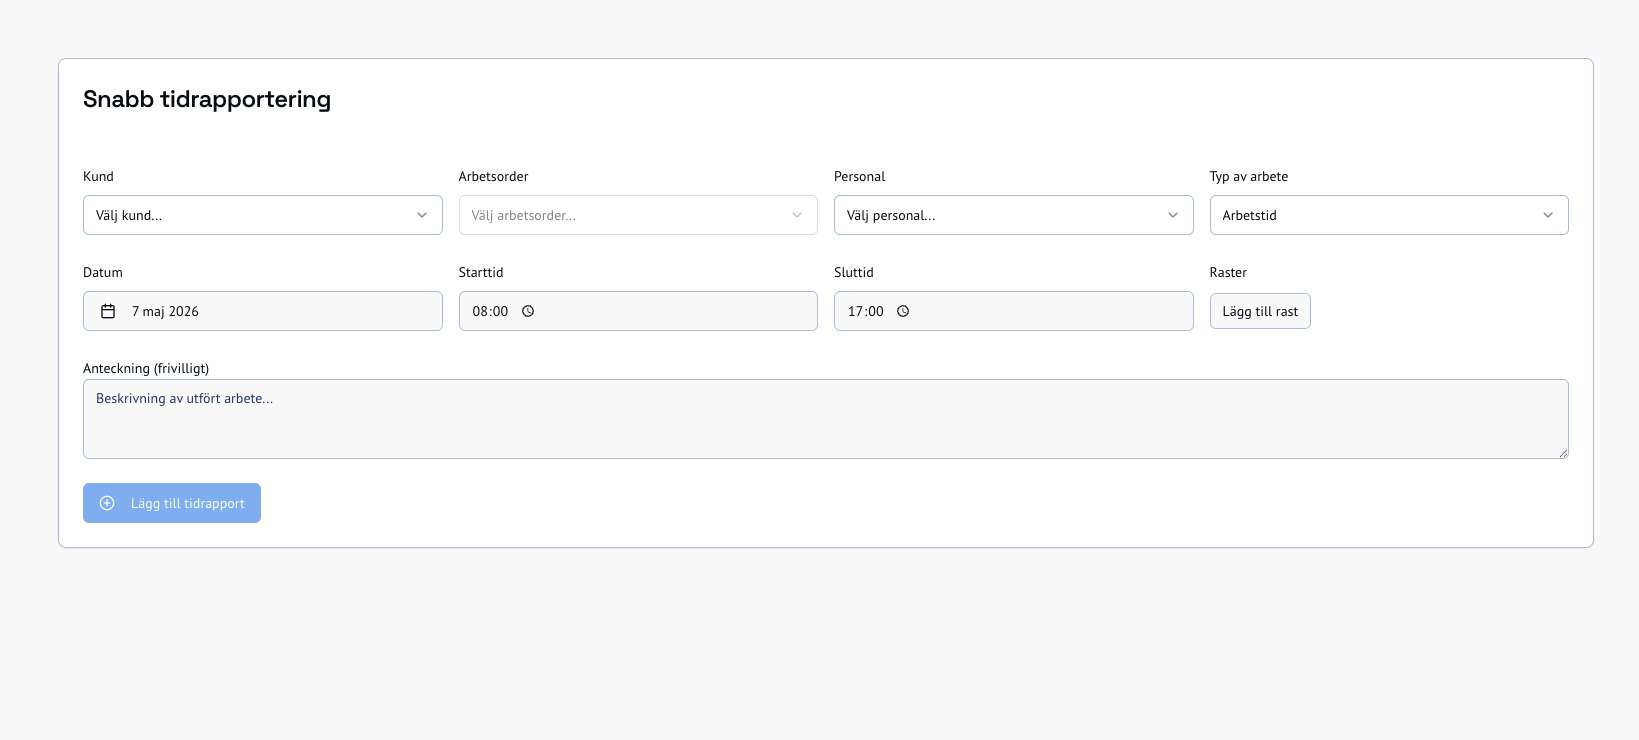Click the Sluttid label
Image resolution: width=1639 pixels, height=740 pixels.
pos(854,272)
